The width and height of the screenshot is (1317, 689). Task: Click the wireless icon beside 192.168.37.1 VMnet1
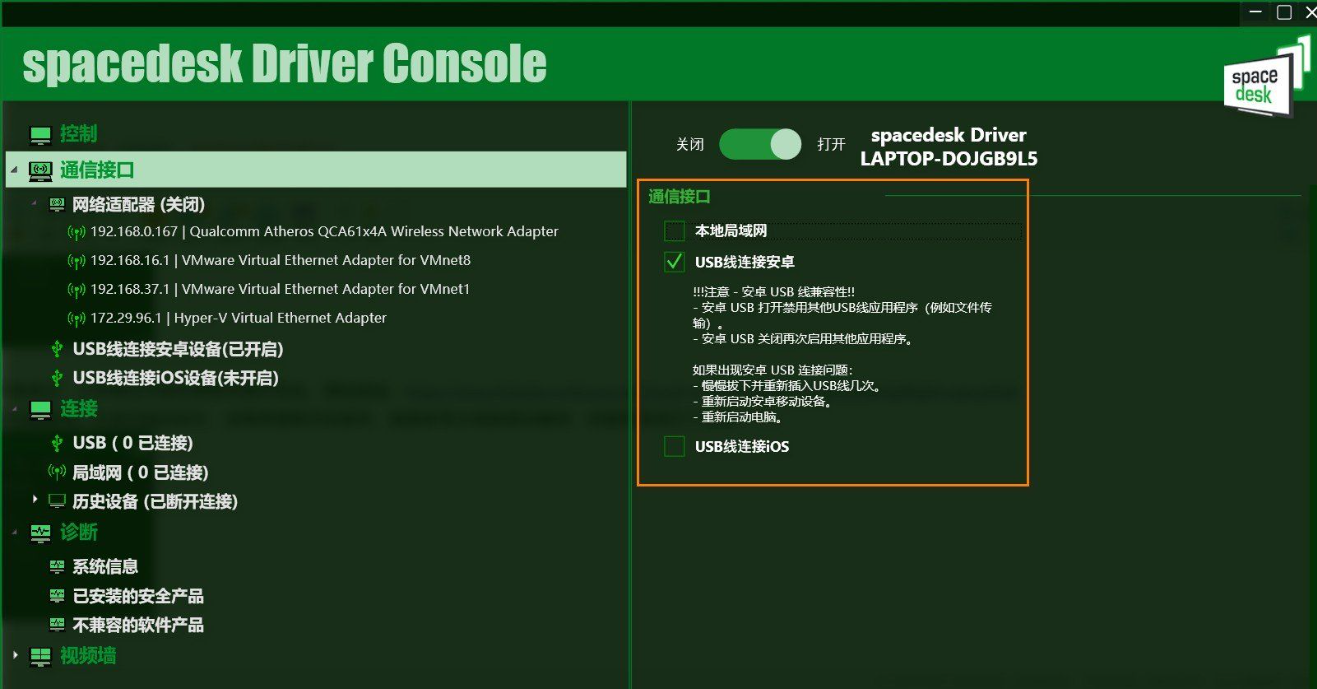point(76,290)
